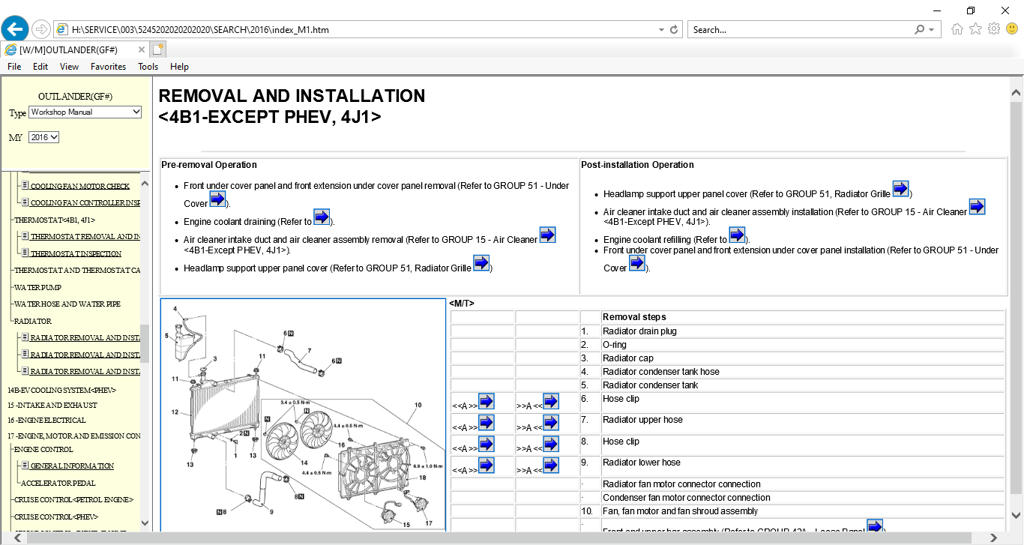Screen dimensions: 1024x545
Task: Open the Engine coolant draining arrow link
Action: point(321,217)
